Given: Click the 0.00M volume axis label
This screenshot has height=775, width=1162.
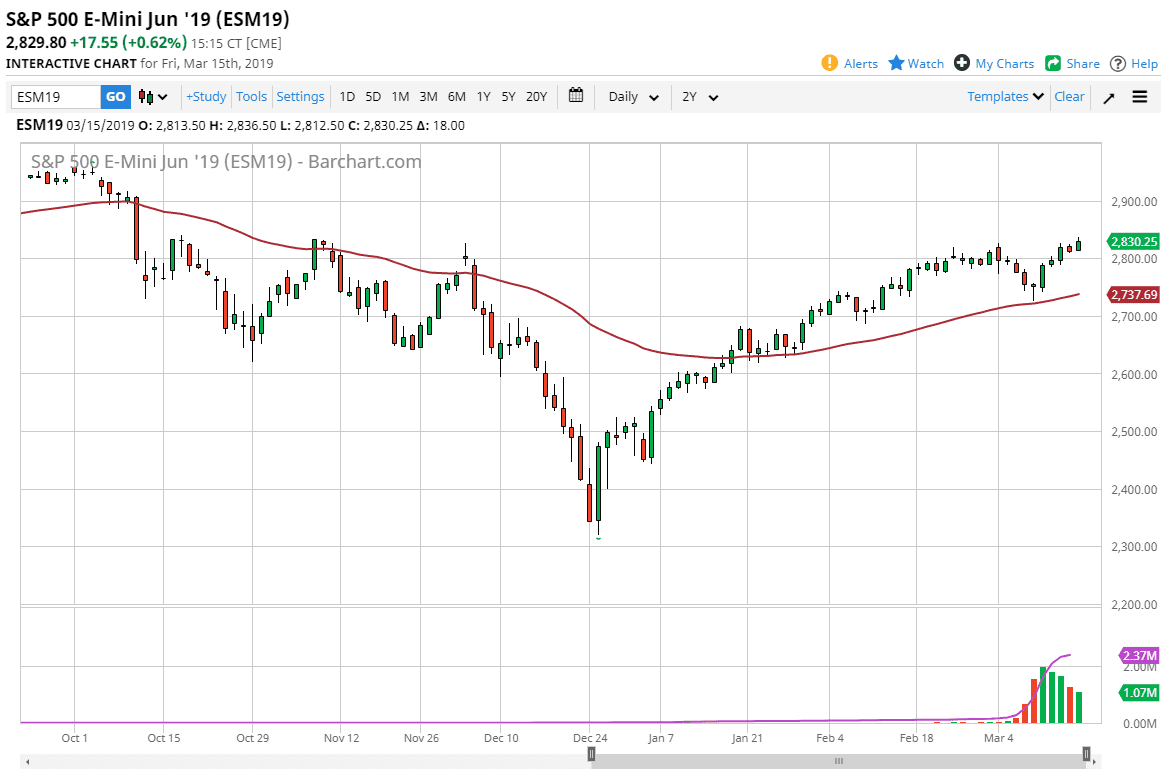Looking at the screenshot, I should coord(1140,724).
